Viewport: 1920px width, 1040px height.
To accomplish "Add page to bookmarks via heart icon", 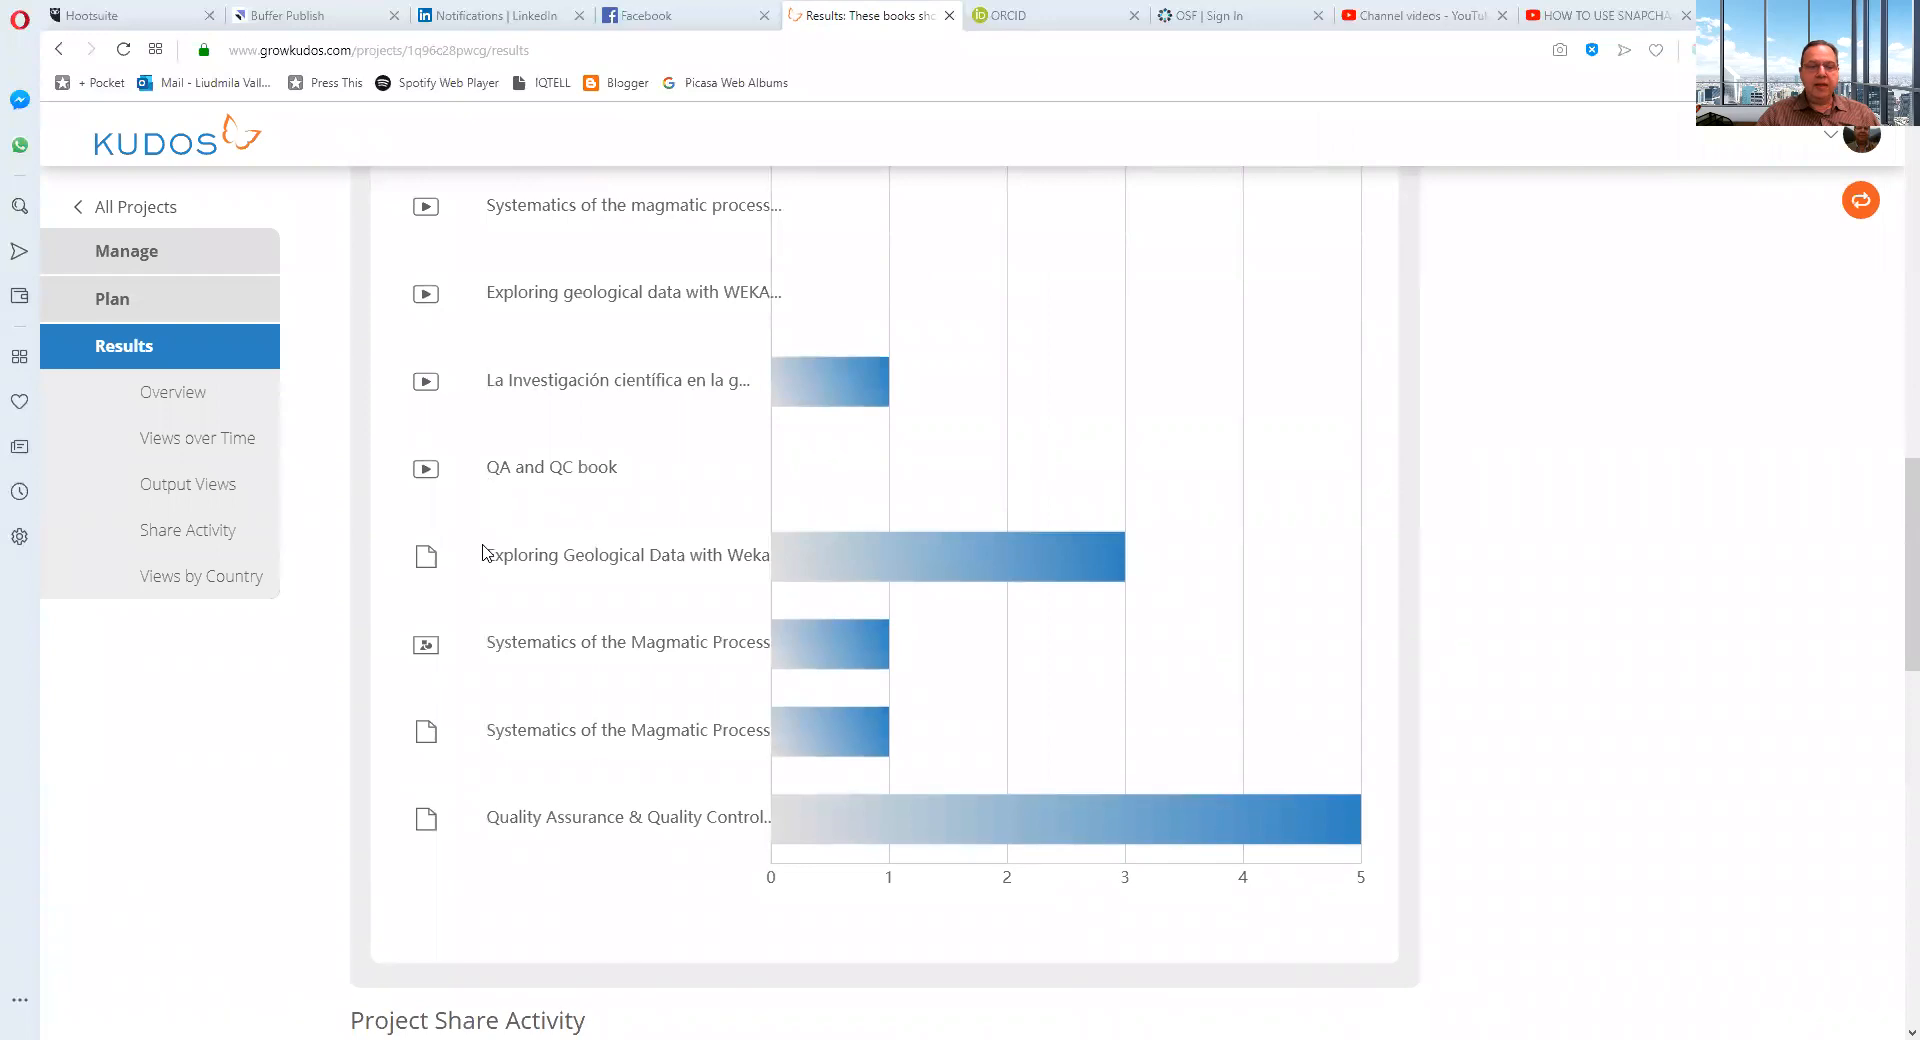I will click(1656, 50).
